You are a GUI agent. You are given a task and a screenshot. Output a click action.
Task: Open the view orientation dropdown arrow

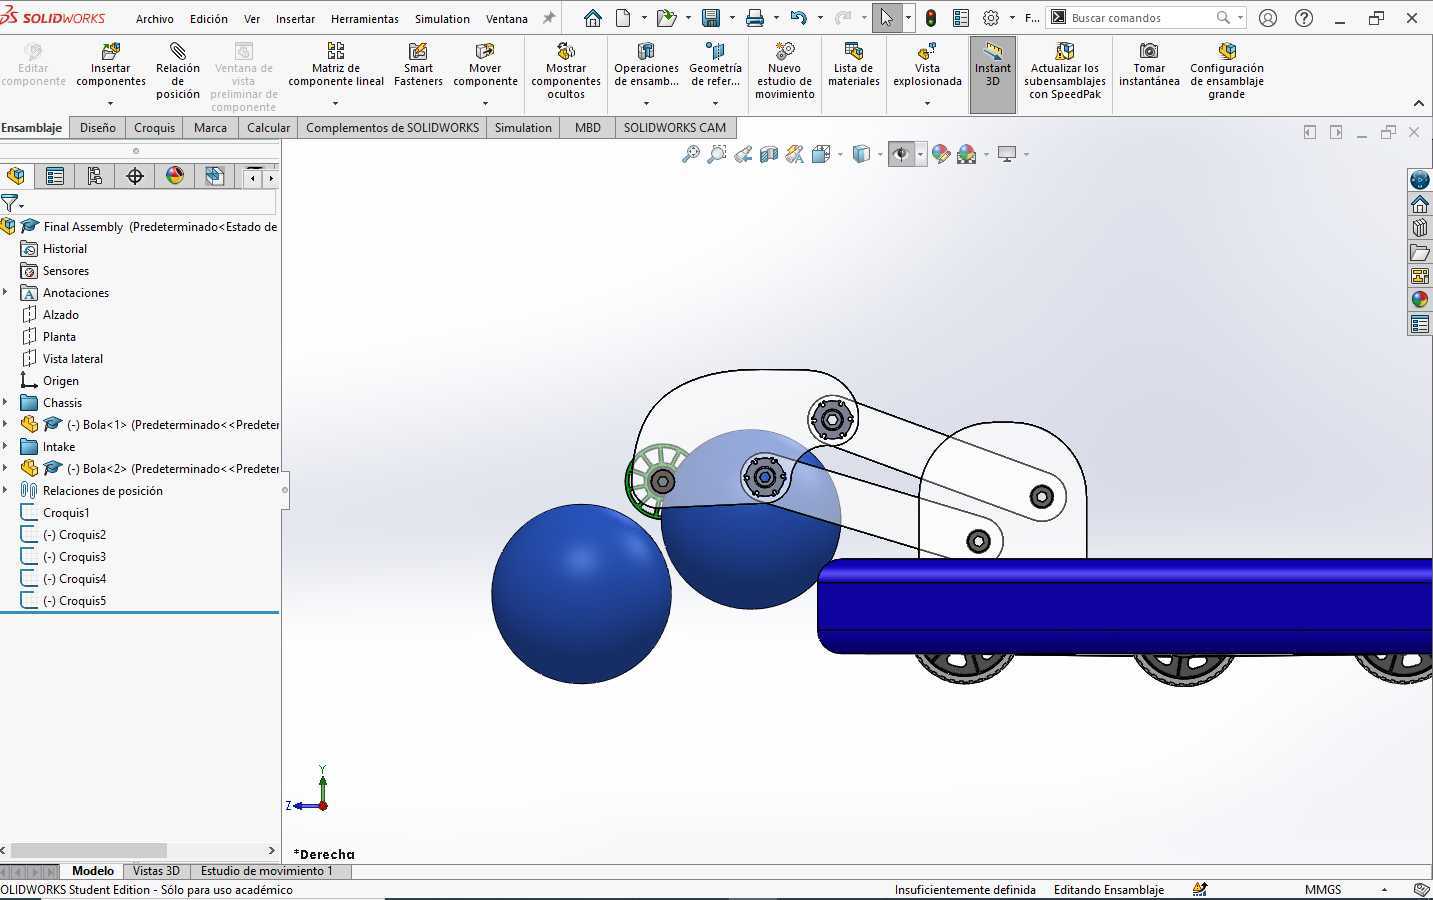click(x=841, y=154)
